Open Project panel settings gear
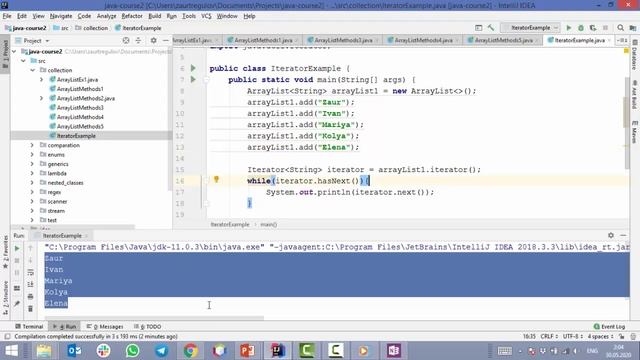 pos(153,40)
